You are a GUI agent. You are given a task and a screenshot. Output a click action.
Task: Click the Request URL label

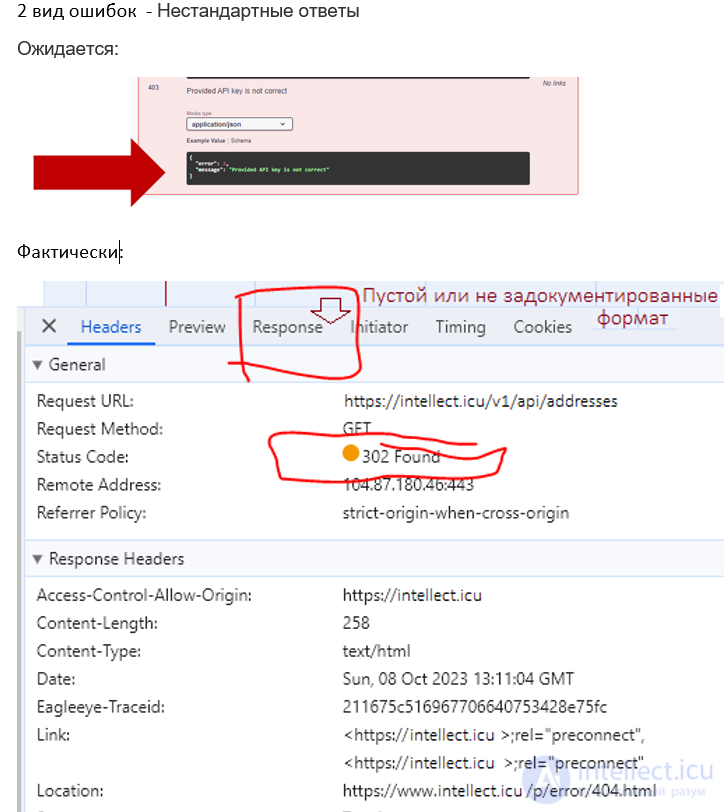tap(85, 401)
